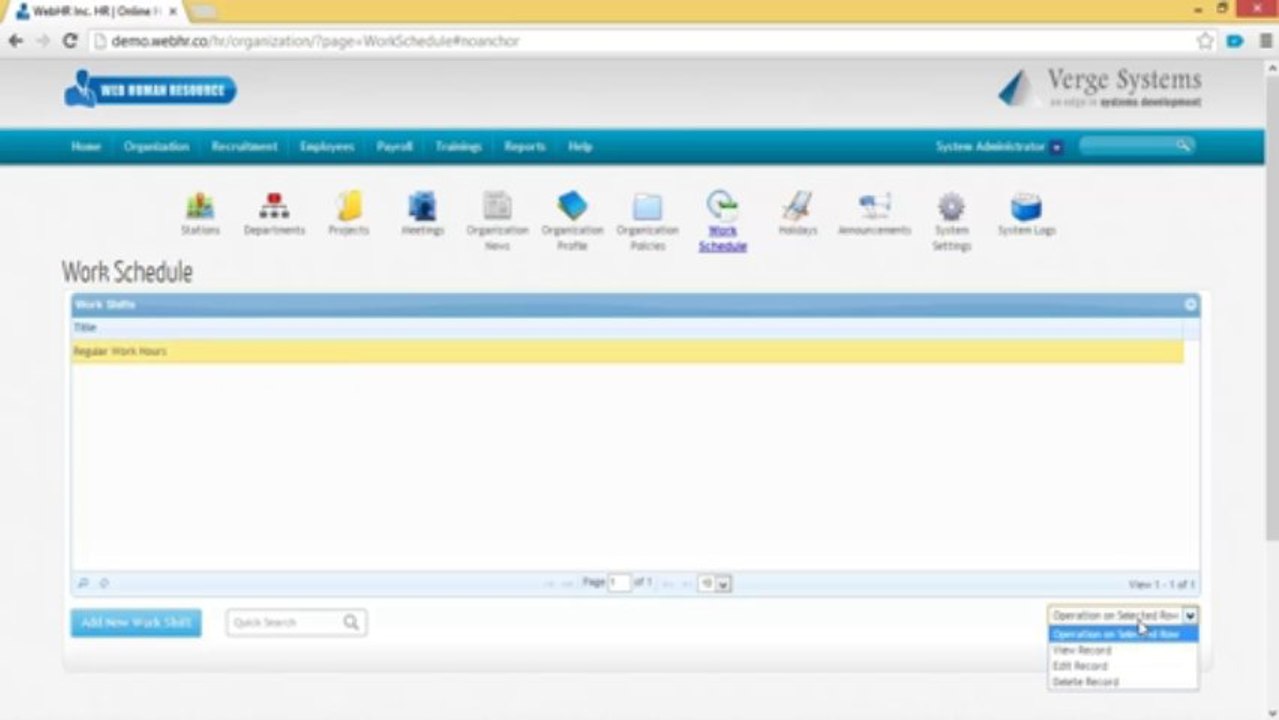Click the browser address bar
This screenshot has width=1279, height=720.
tap(640, 41)
